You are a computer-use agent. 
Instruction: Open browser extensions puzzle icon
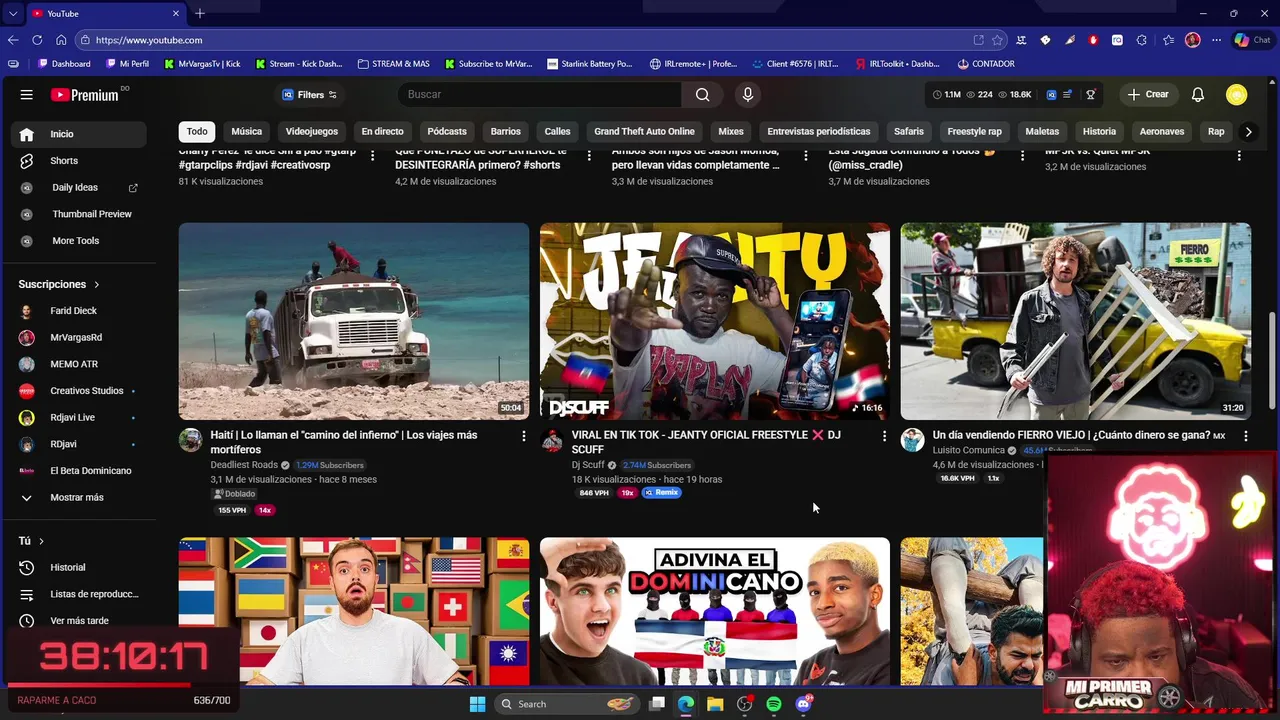(x=1141, y=40)
